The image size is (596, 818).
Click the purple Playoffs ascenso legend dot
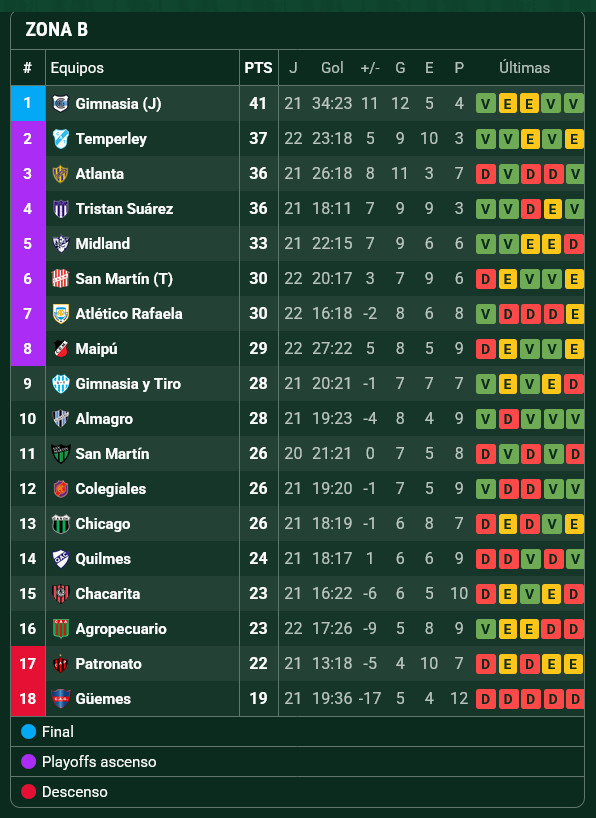[28, 762]
